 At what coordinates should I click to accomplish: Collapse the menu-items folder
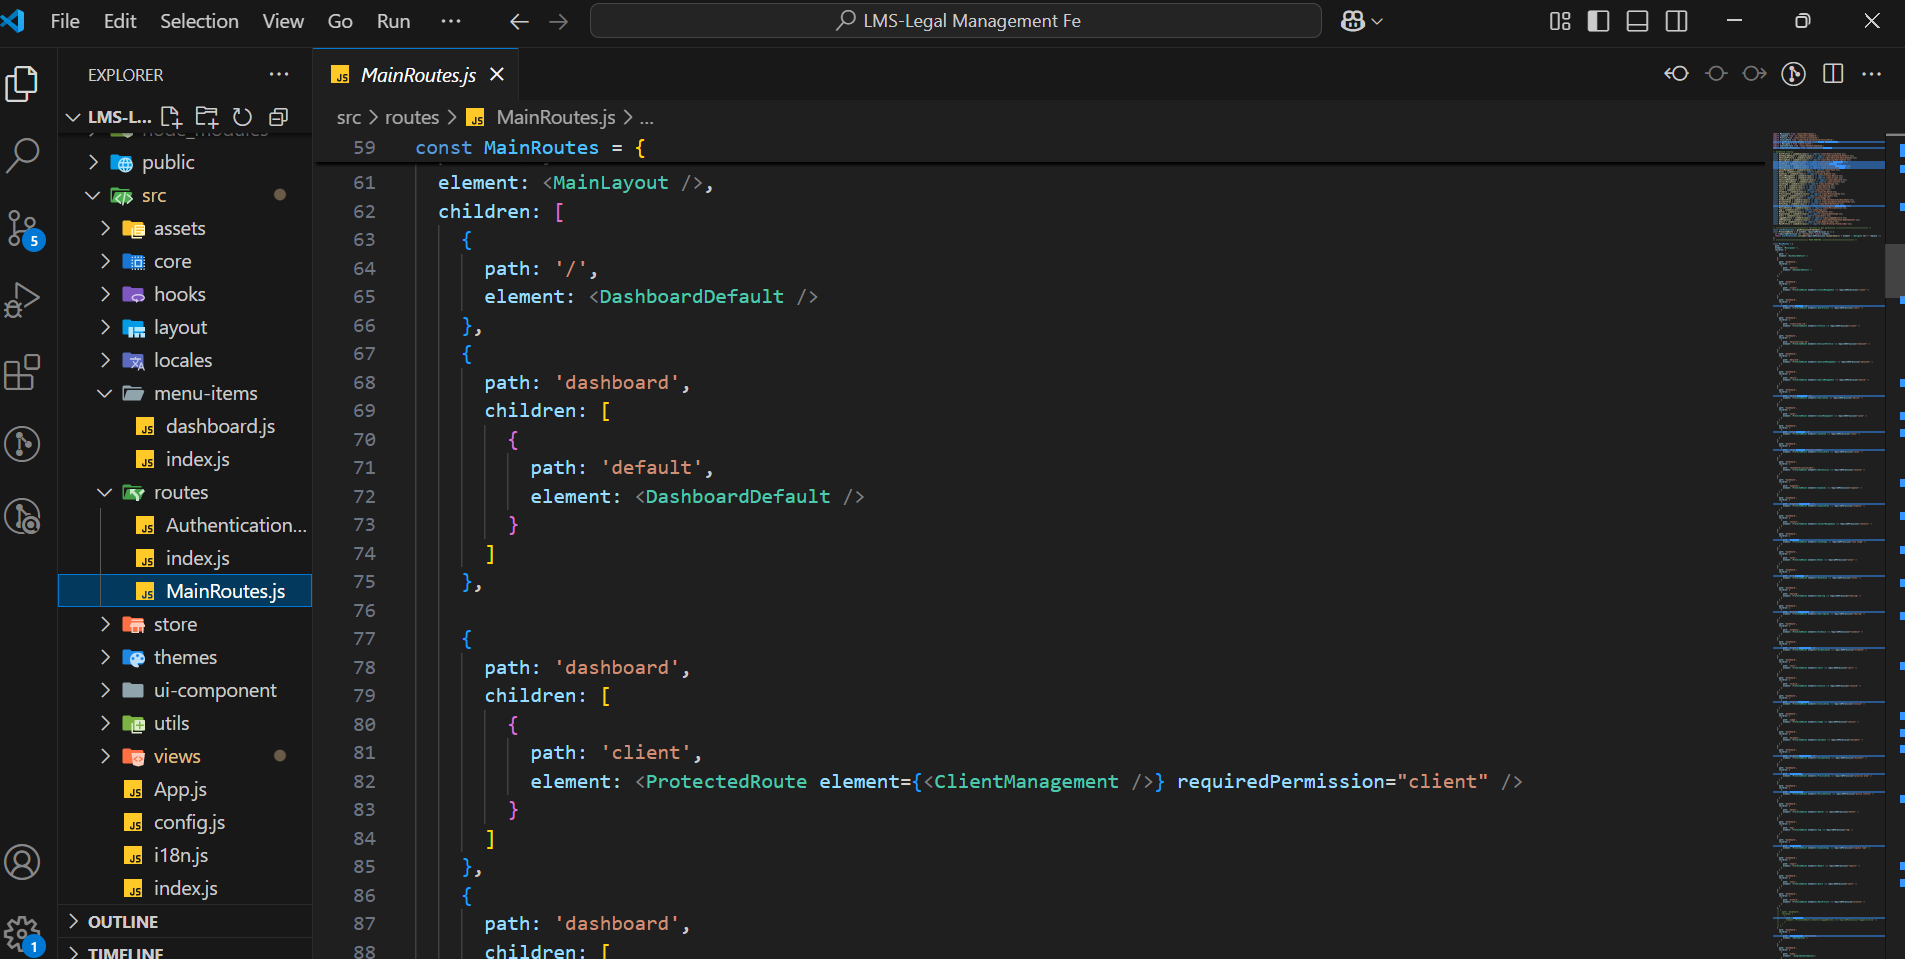coord(205,393)
